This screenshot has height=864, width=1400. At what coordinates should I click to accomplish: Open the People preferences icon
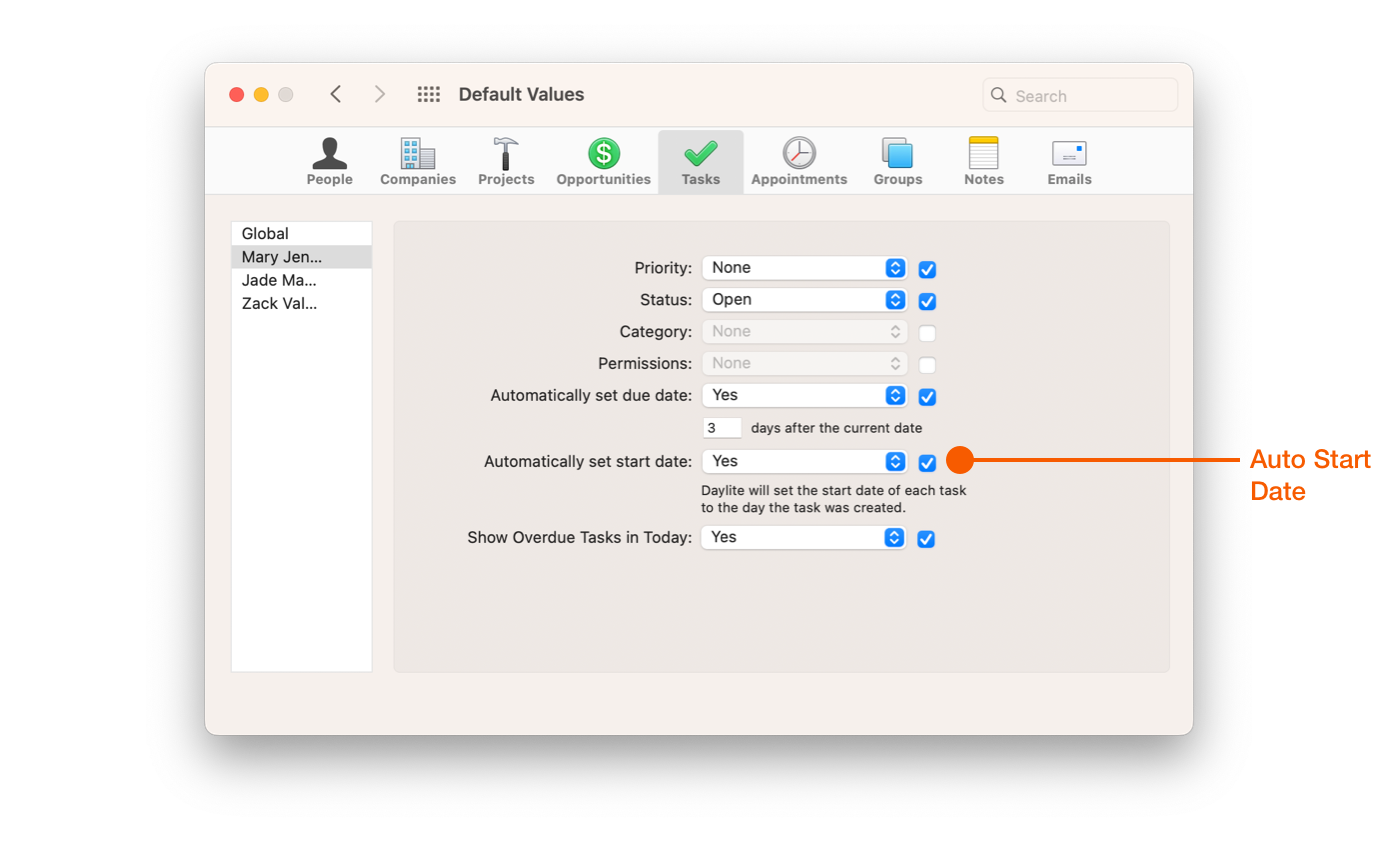pyautogui.click(x=329, y=154)
